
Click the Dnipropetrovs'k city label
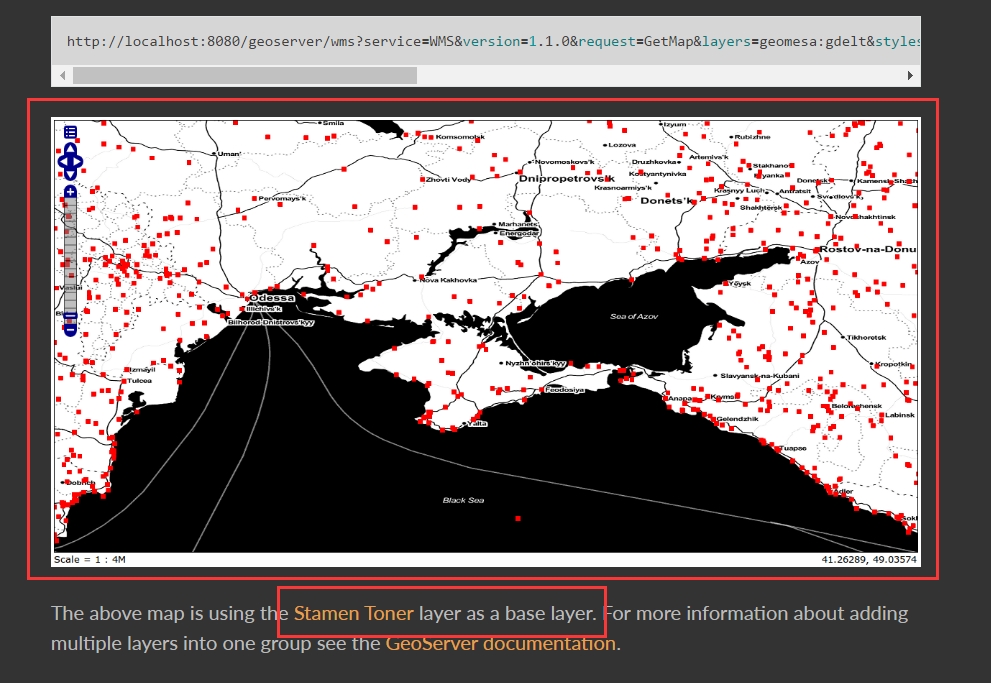click(x=566, y=178)
